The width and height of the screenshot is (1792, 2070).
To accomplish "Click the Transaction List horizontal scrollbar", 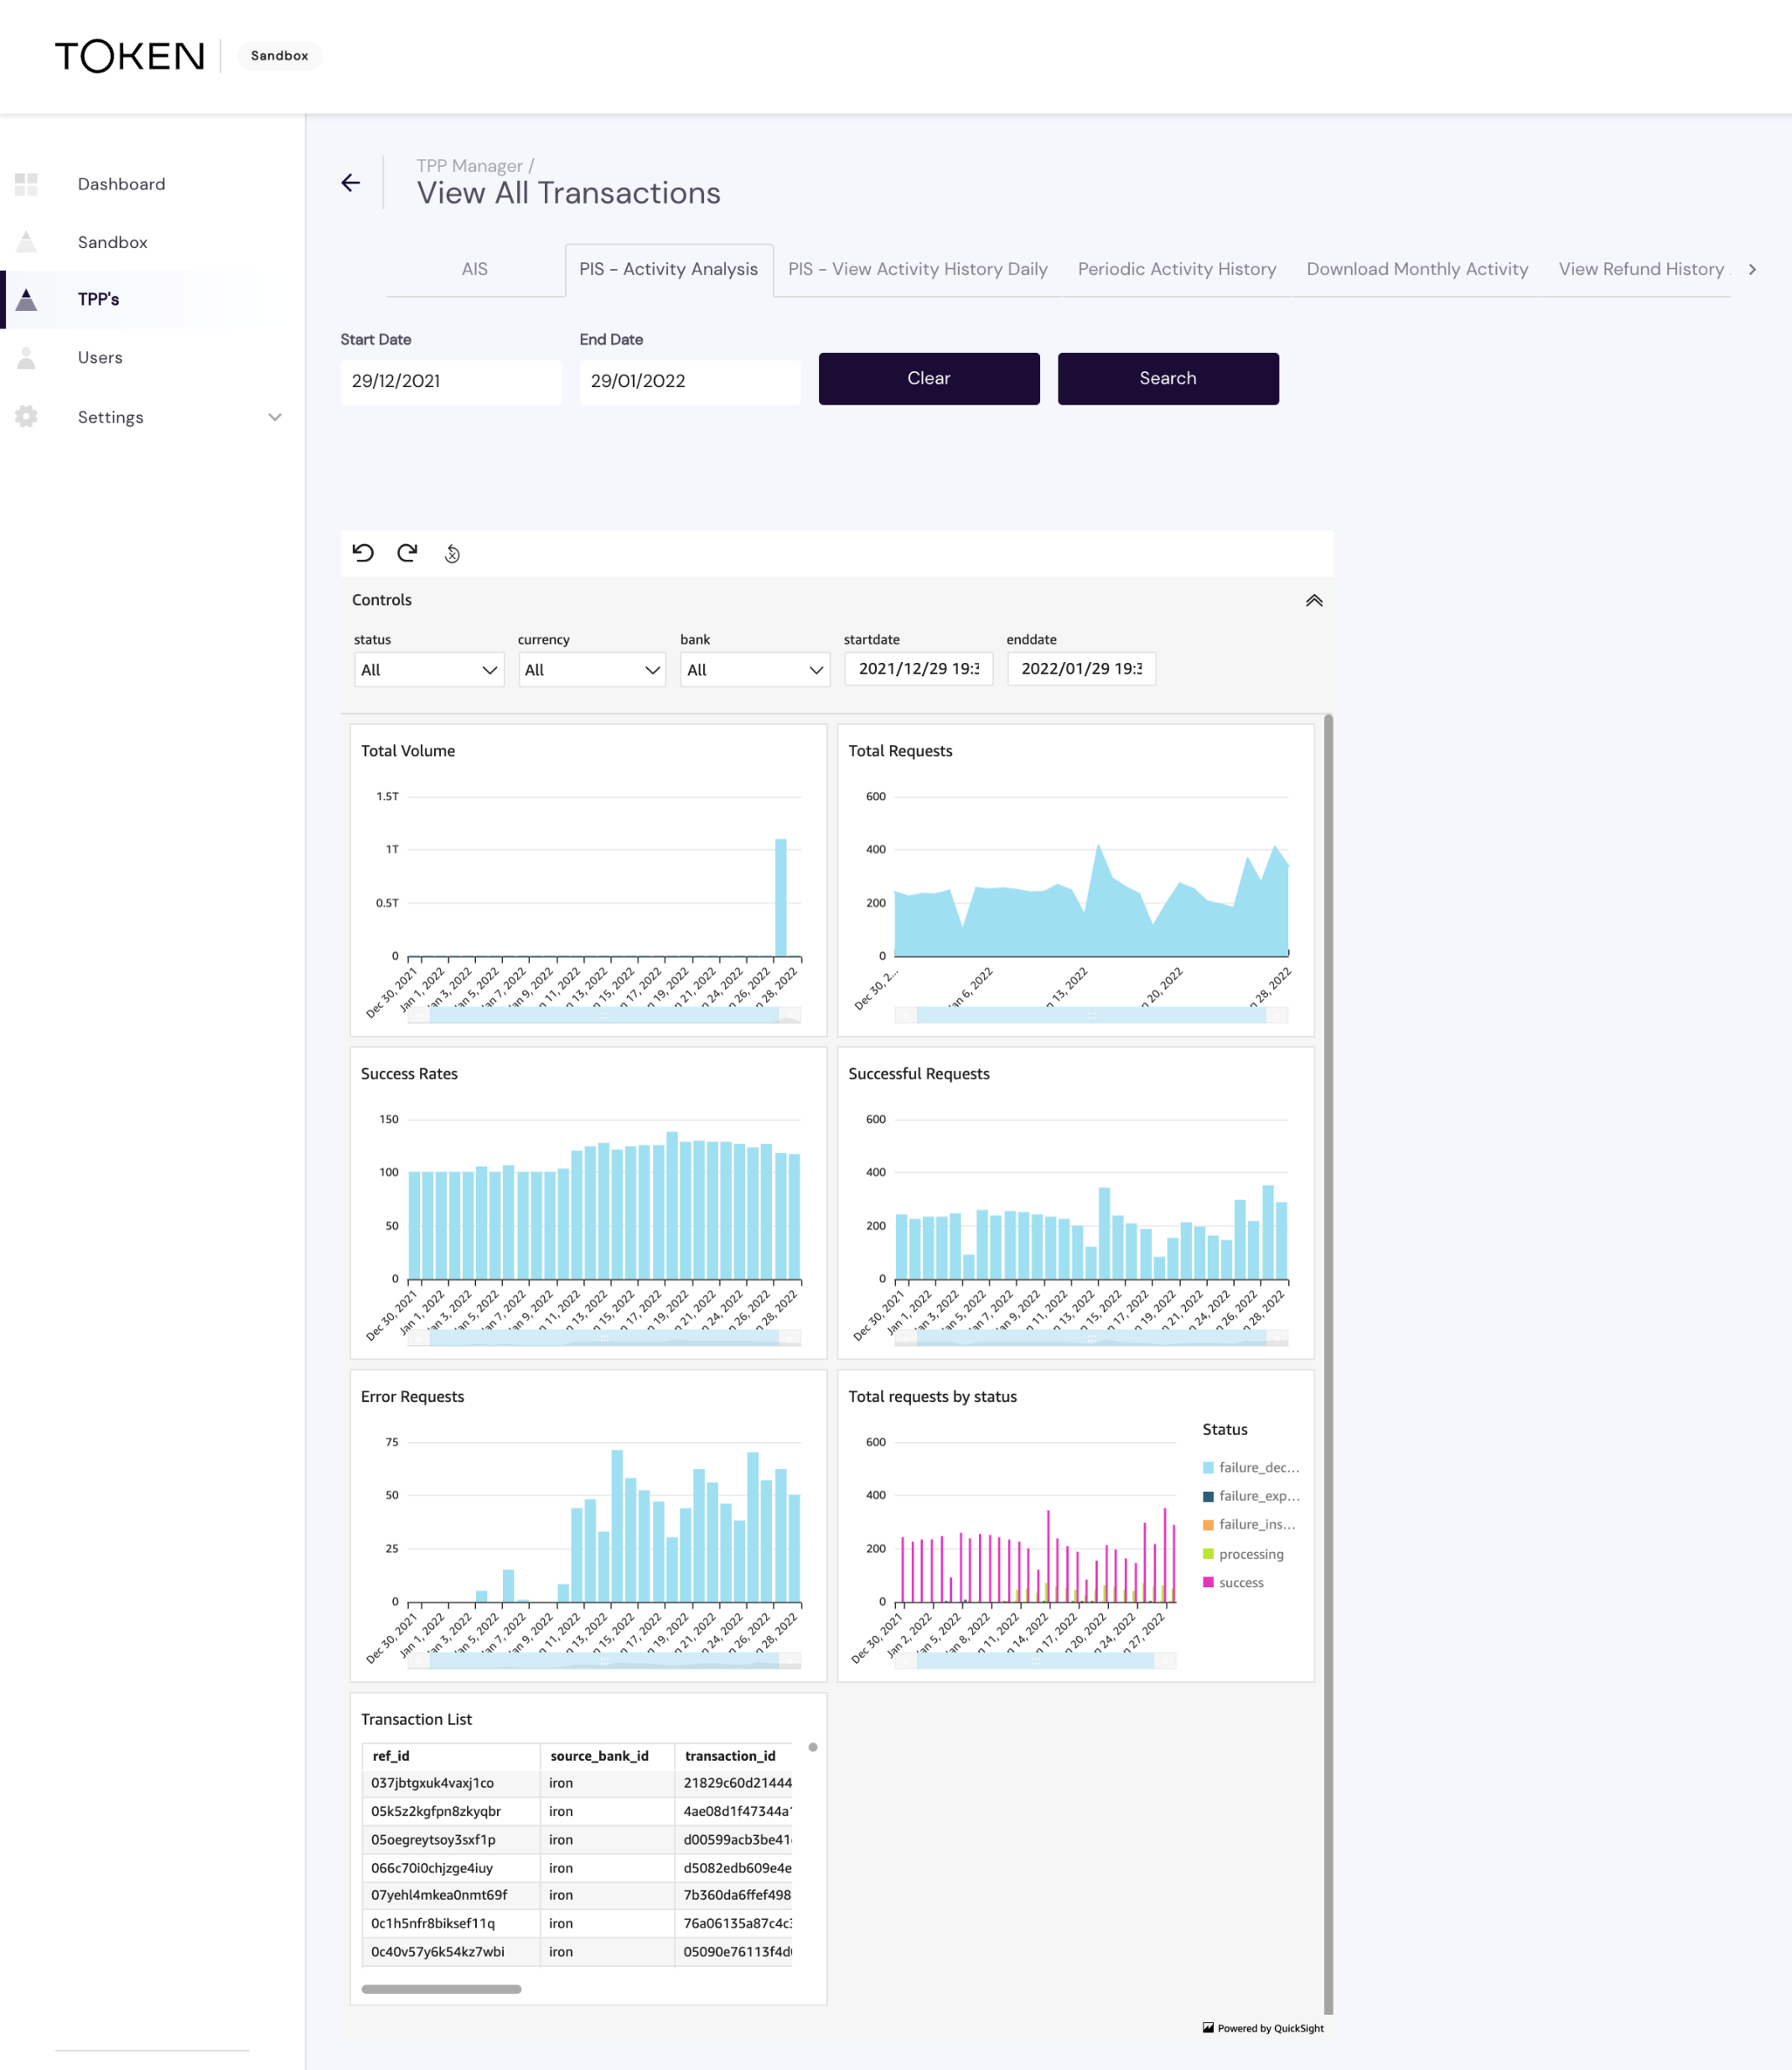I will 441,1989.
